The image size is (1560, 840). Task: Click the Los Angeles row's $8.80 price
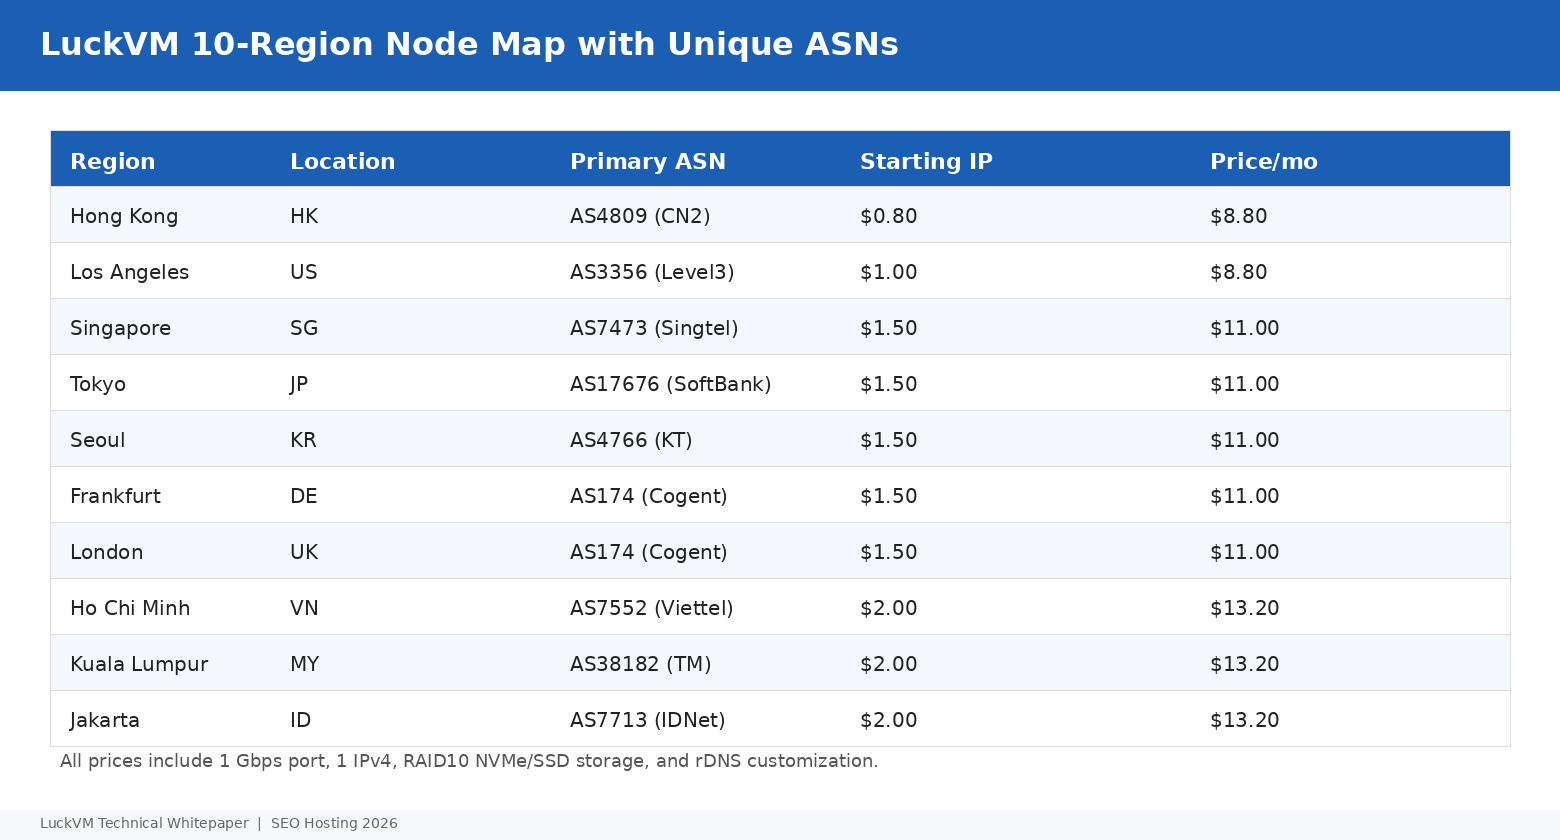tap(1239, 272)
